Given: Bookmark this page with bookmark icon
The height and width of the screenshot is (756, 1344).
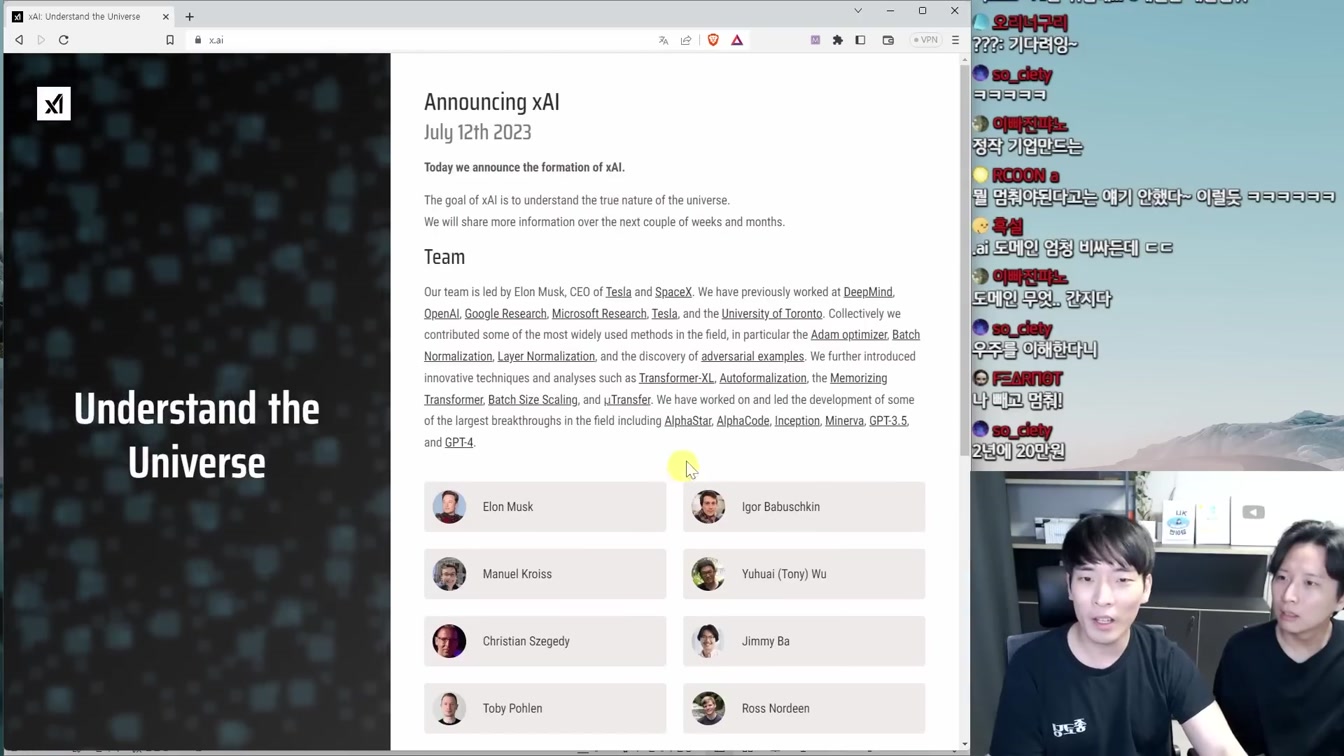Looking at the screenshot, I should coord(170,40).
